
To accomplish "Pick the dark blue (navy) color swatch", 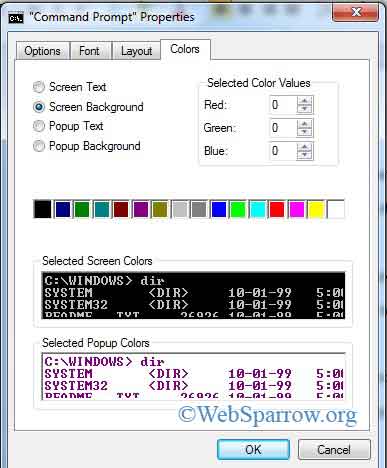I will (63, 209).
